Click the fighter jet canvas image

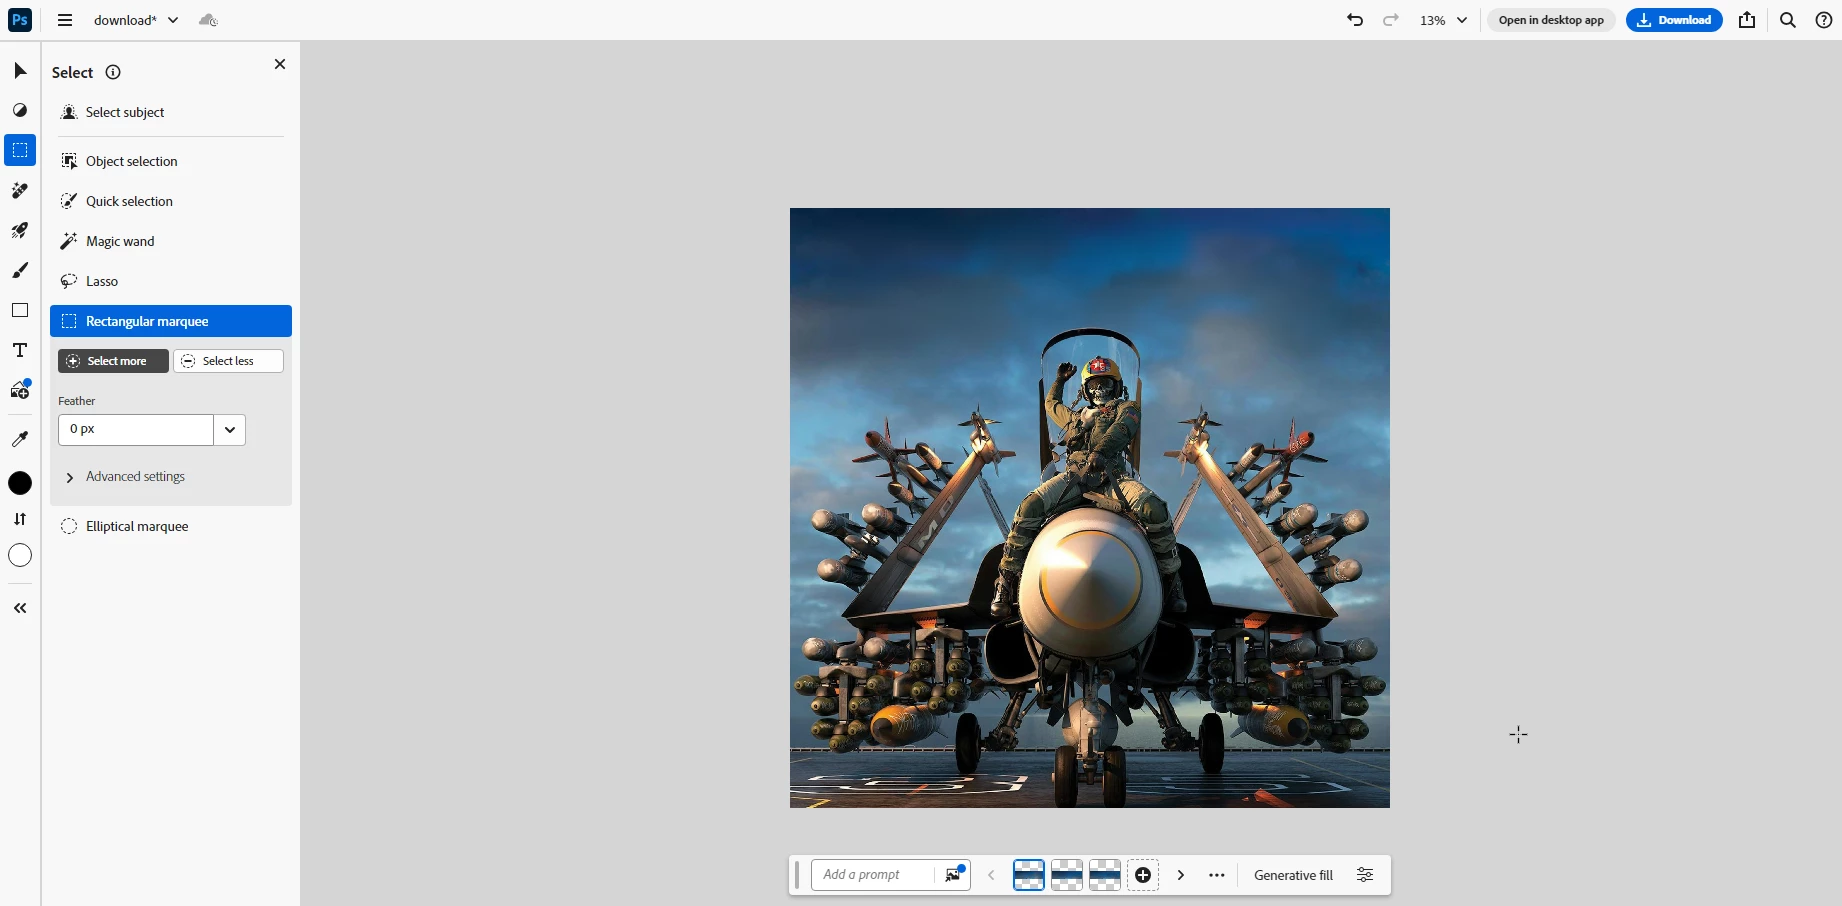point(1090,508)
